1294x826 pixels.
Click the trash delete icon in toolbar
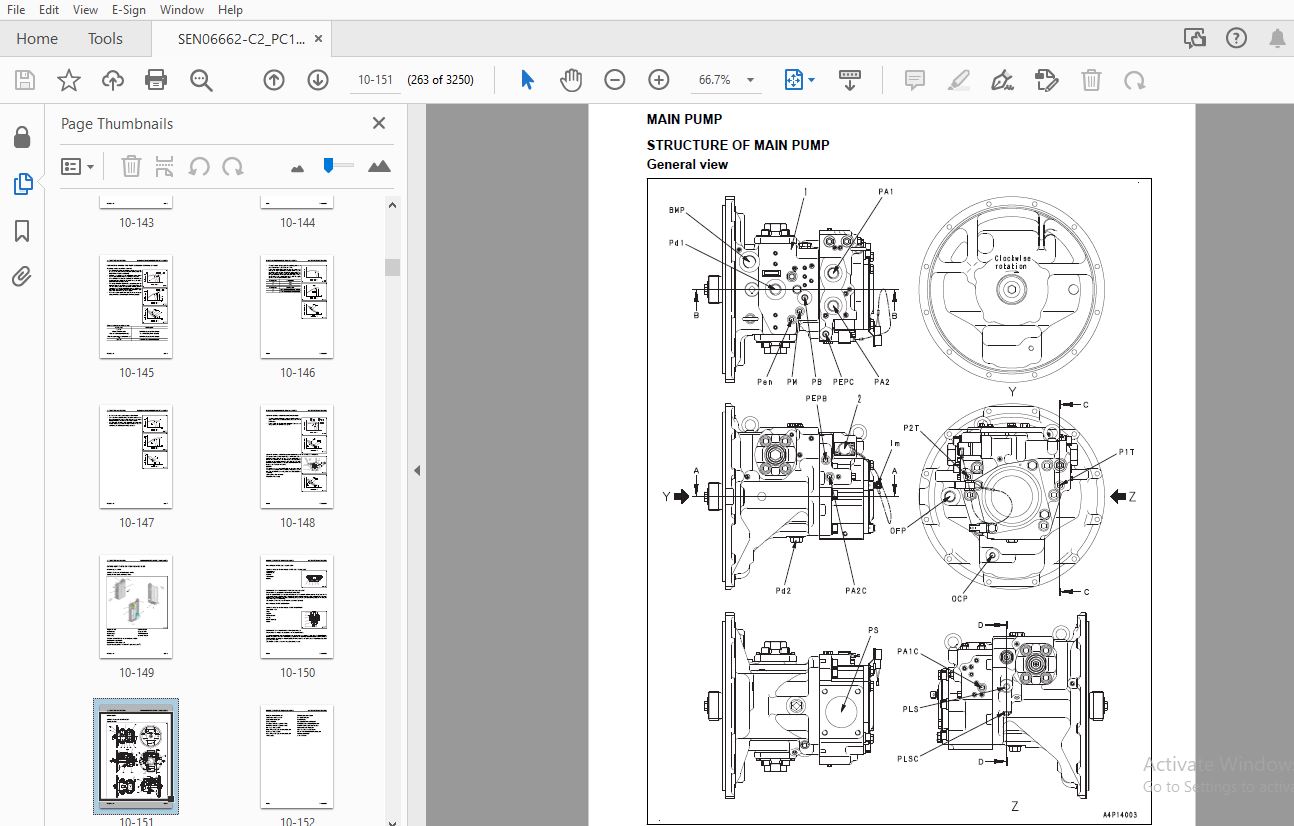[x=1091, y=80]
